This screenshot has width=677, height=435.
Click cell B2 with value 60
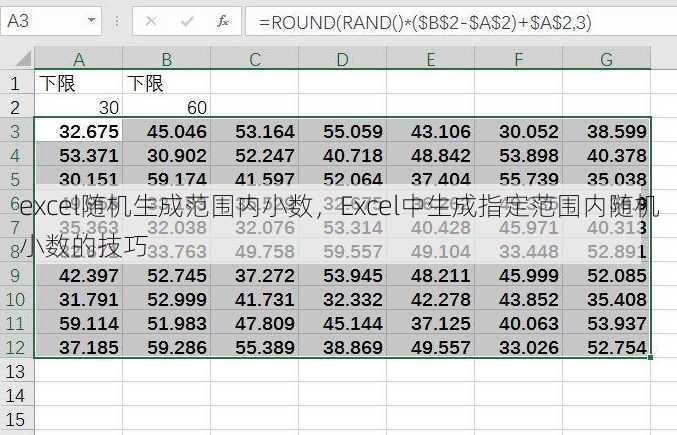[x=167, y=107]
